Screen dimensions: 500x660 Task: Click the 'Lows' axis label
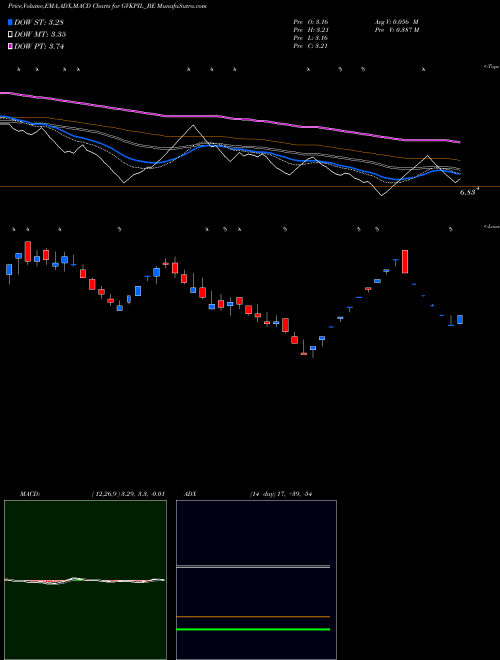[492, 226]
